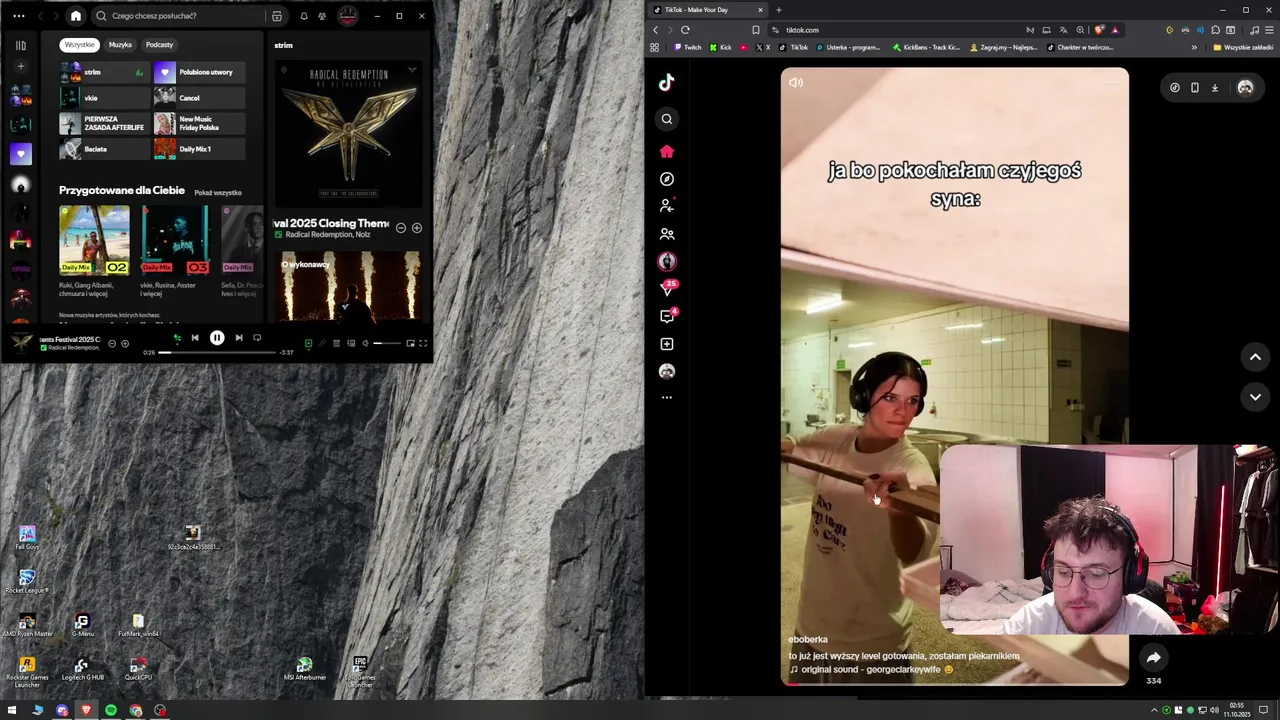1280x720 pixels.
Task: Add current track plus in Now Playing panel
Action: tap(417, 228)
